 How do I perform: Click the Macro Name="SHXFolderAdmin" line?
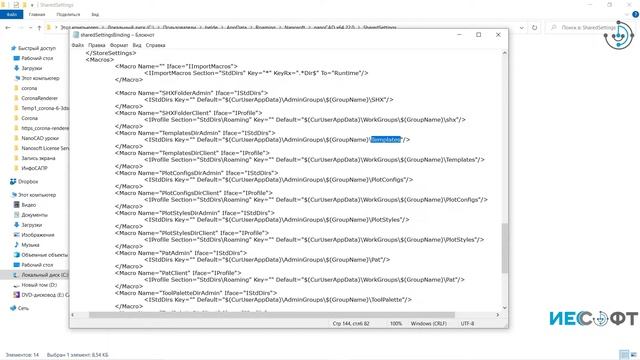191,93
